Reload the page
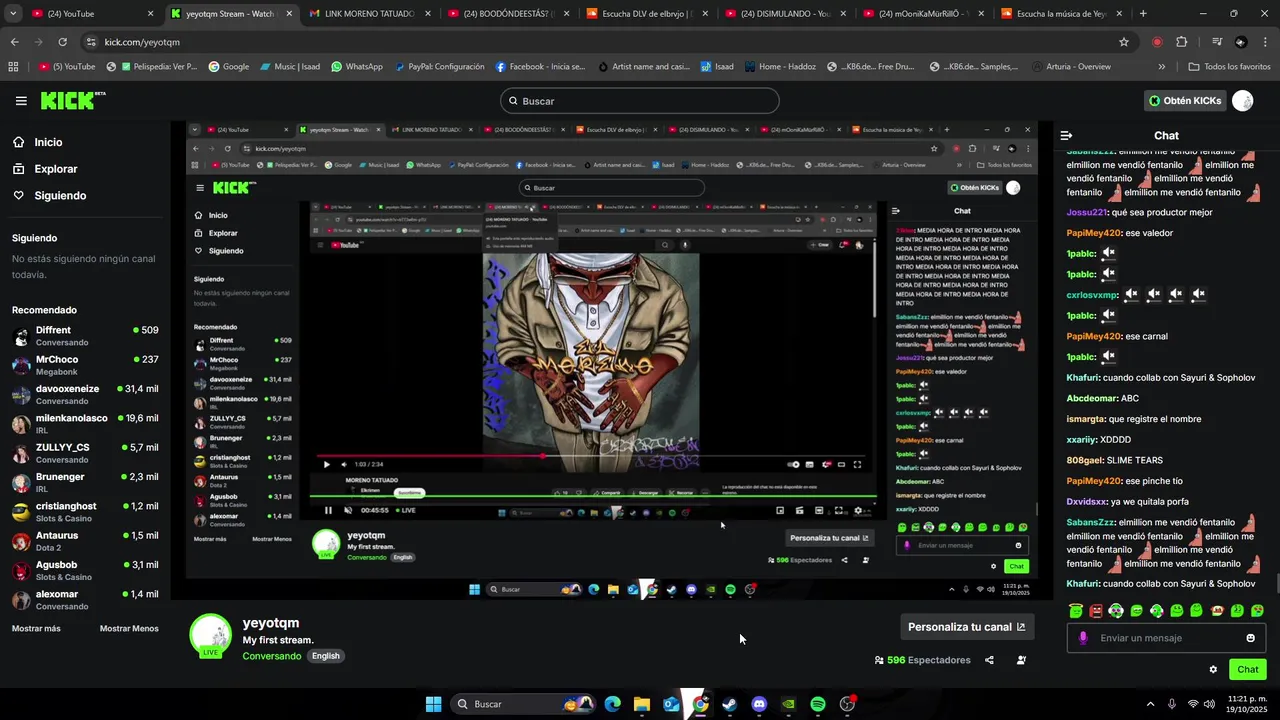Viewport: 1280px width, 720px height. (62, 42)
